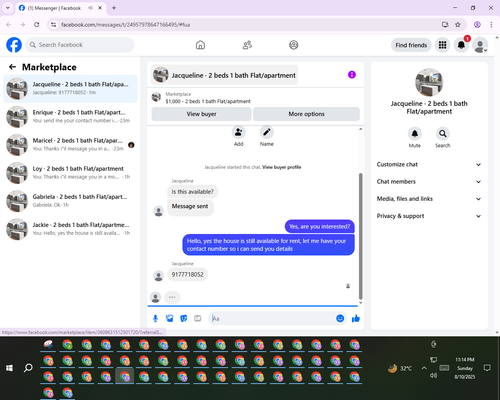Mute the tab using the audio icon
Screen dimensions: 500x400
(91, 8)
